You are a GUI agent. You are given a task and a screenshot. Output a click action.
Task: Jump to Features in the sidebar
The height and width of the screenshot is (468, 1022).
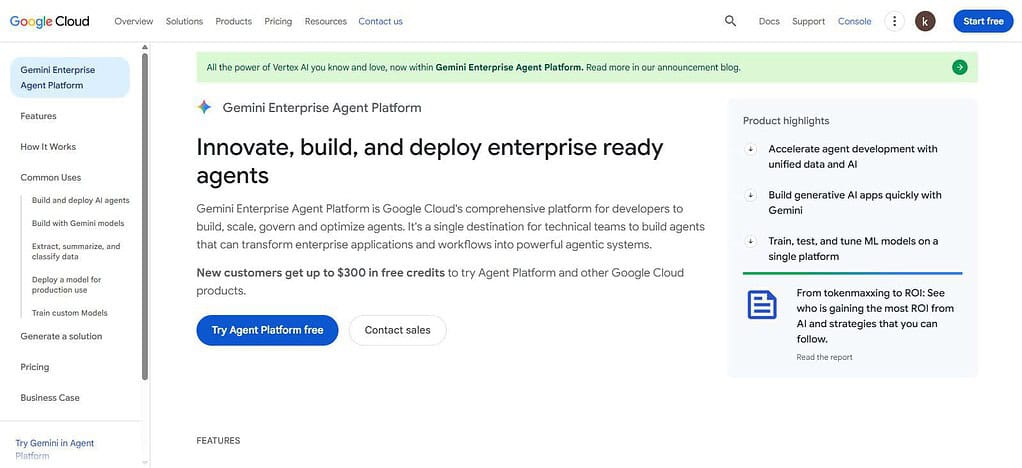pos(38,116)
